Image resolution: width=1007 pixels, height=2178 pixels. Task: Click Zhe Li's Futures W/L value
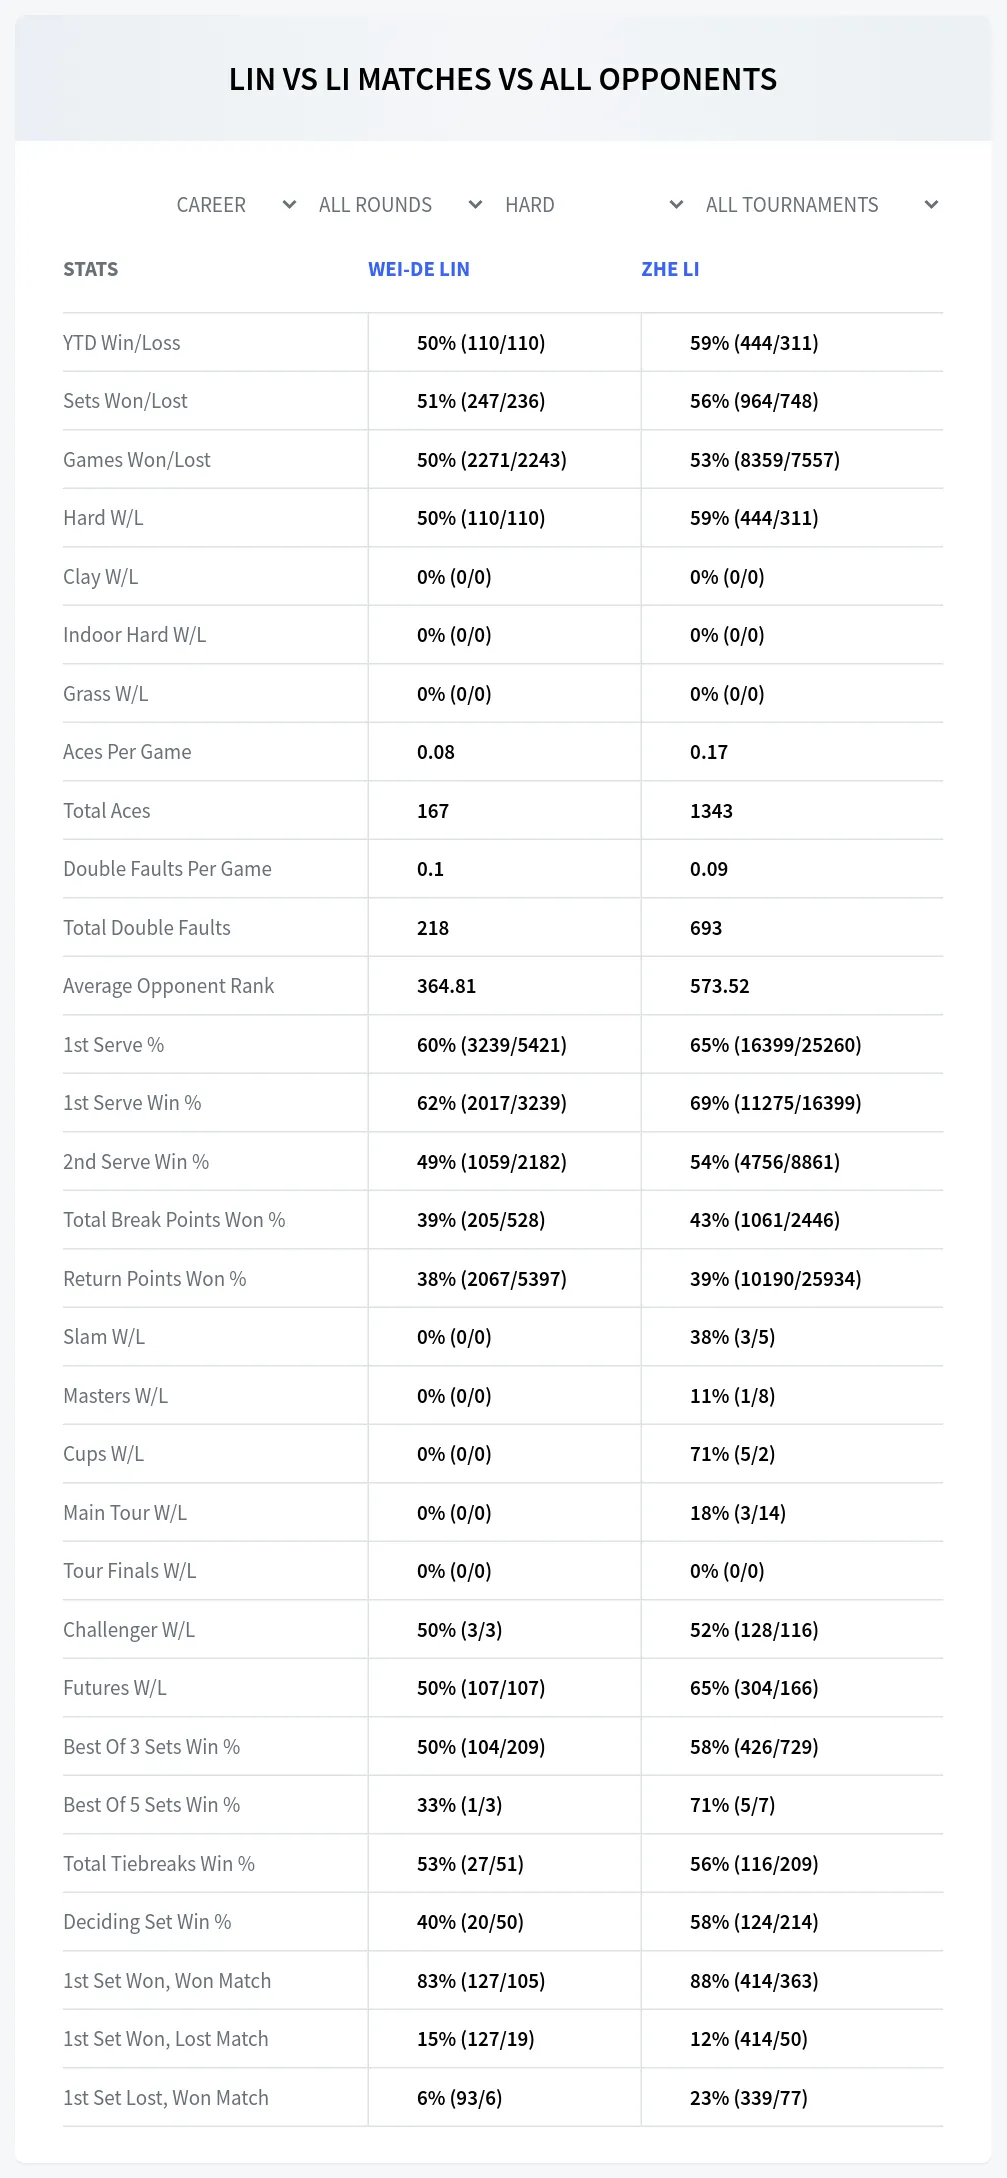click(754, 1688)
